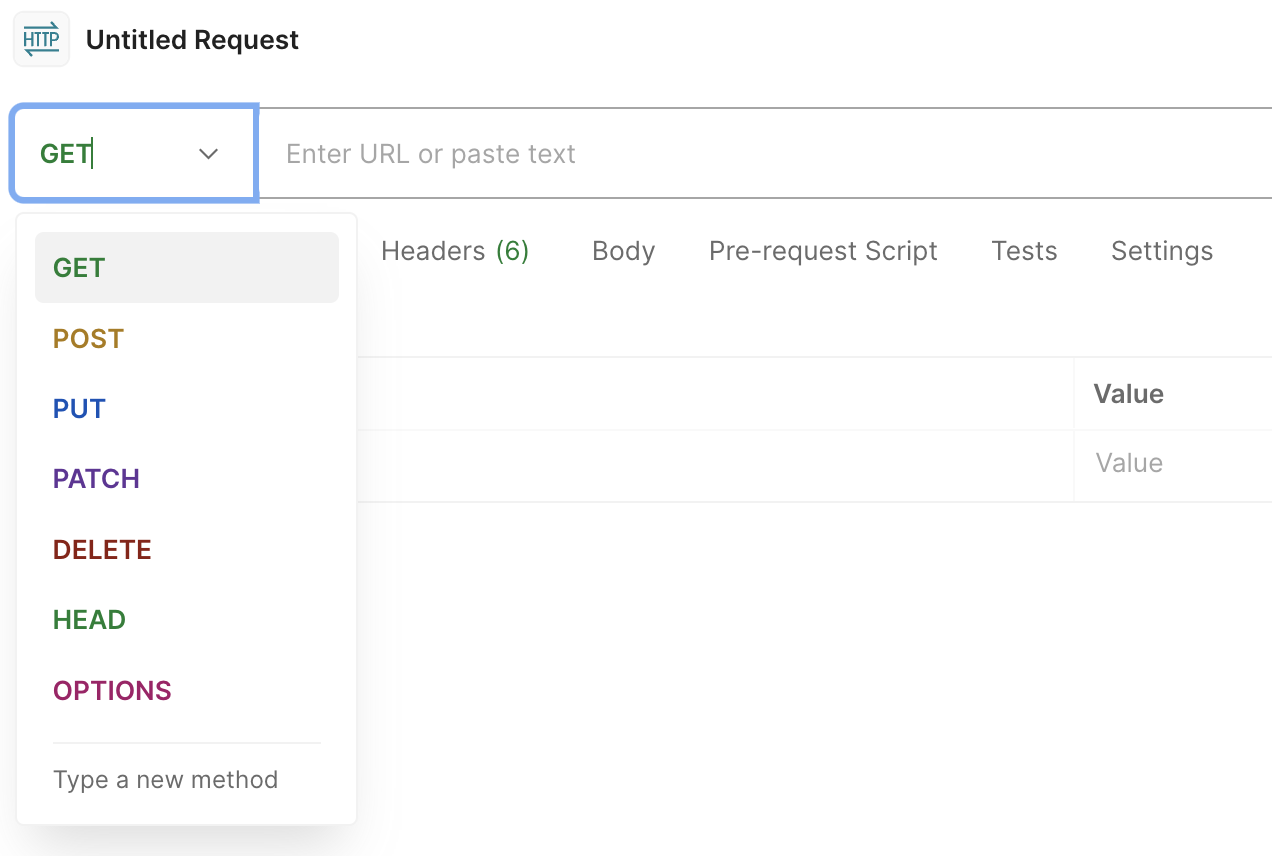
Task: Click the HTTP request type icon
Action: tap(41, 39)
